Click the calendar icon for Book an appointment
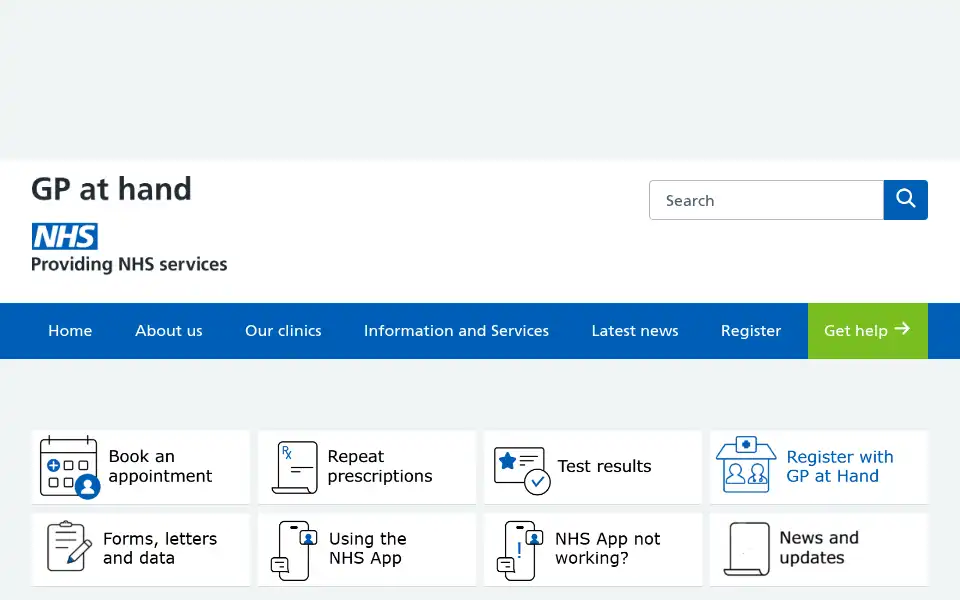This screenshot has height=600, width=960. point(69,467)
